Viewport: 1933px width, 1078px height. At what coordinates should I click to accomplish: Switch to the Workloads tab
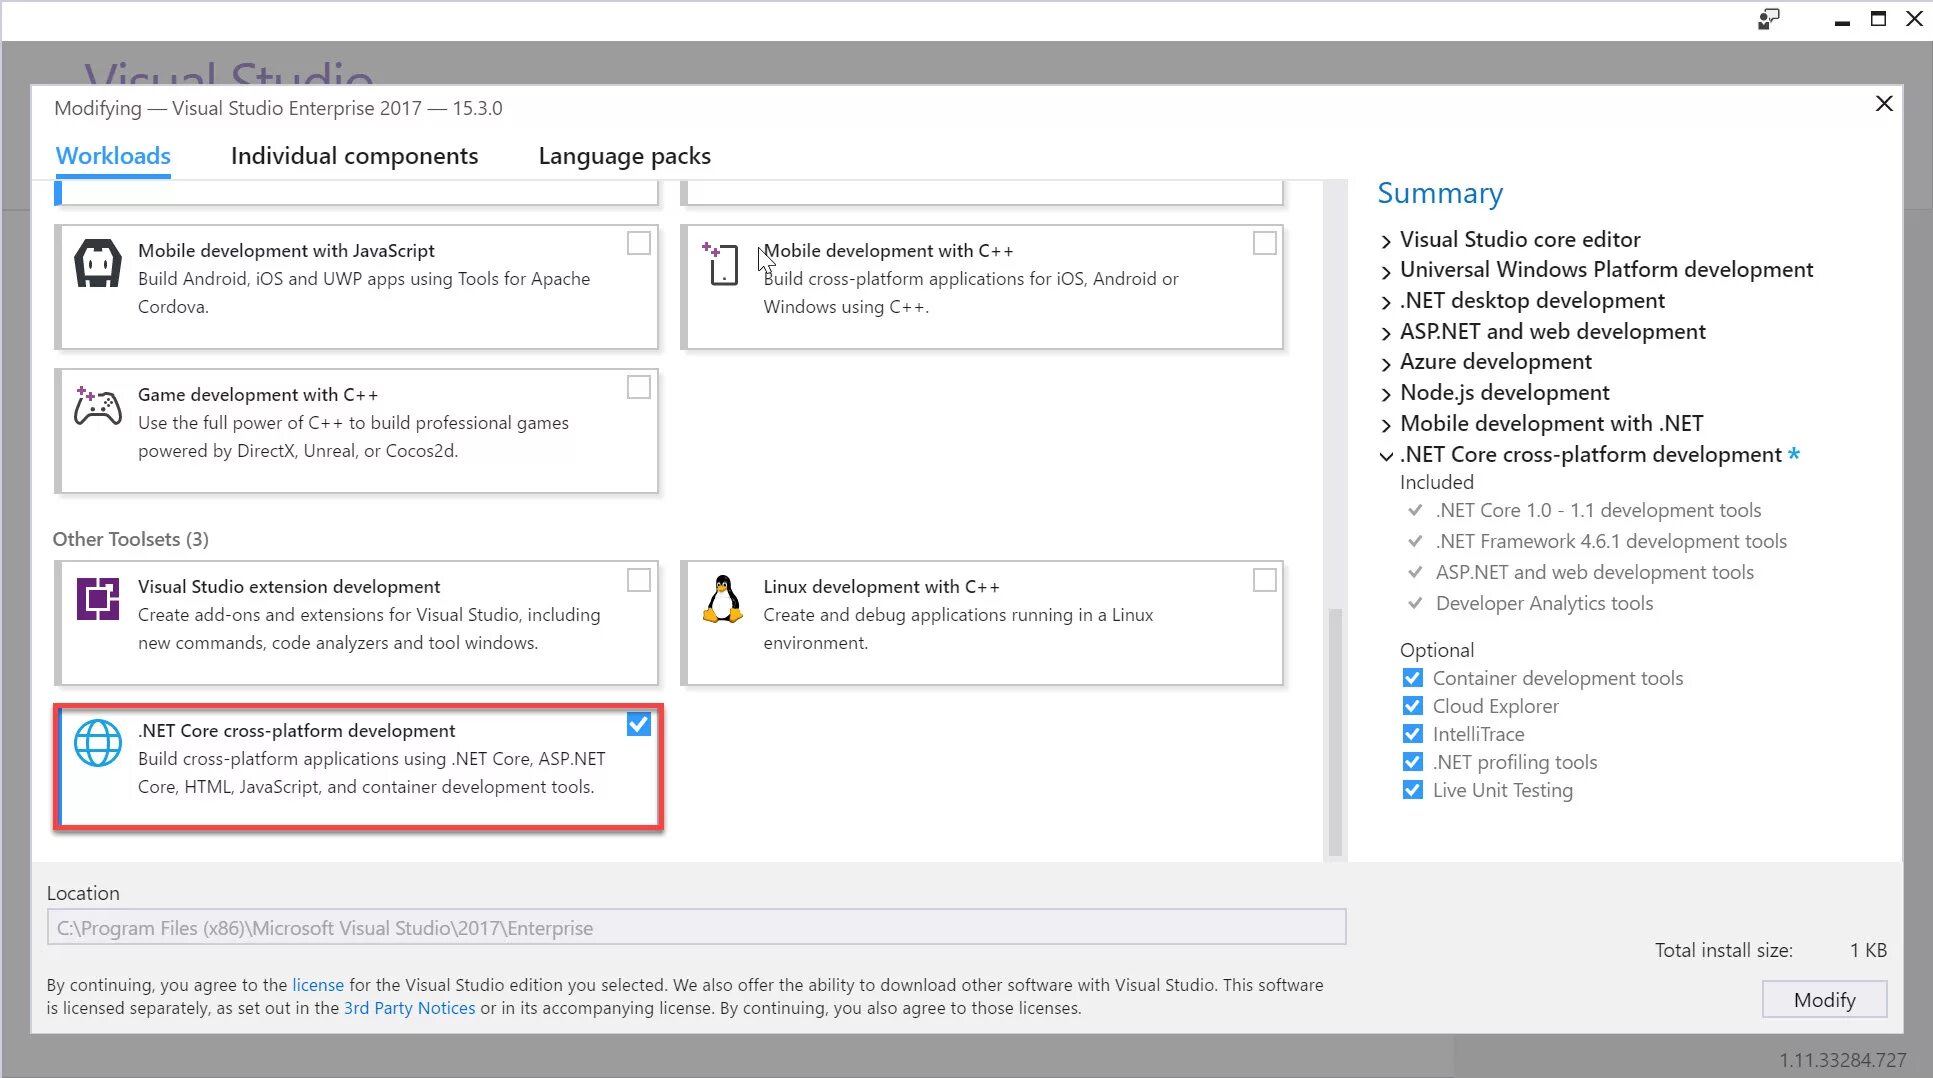pos(113,156)
